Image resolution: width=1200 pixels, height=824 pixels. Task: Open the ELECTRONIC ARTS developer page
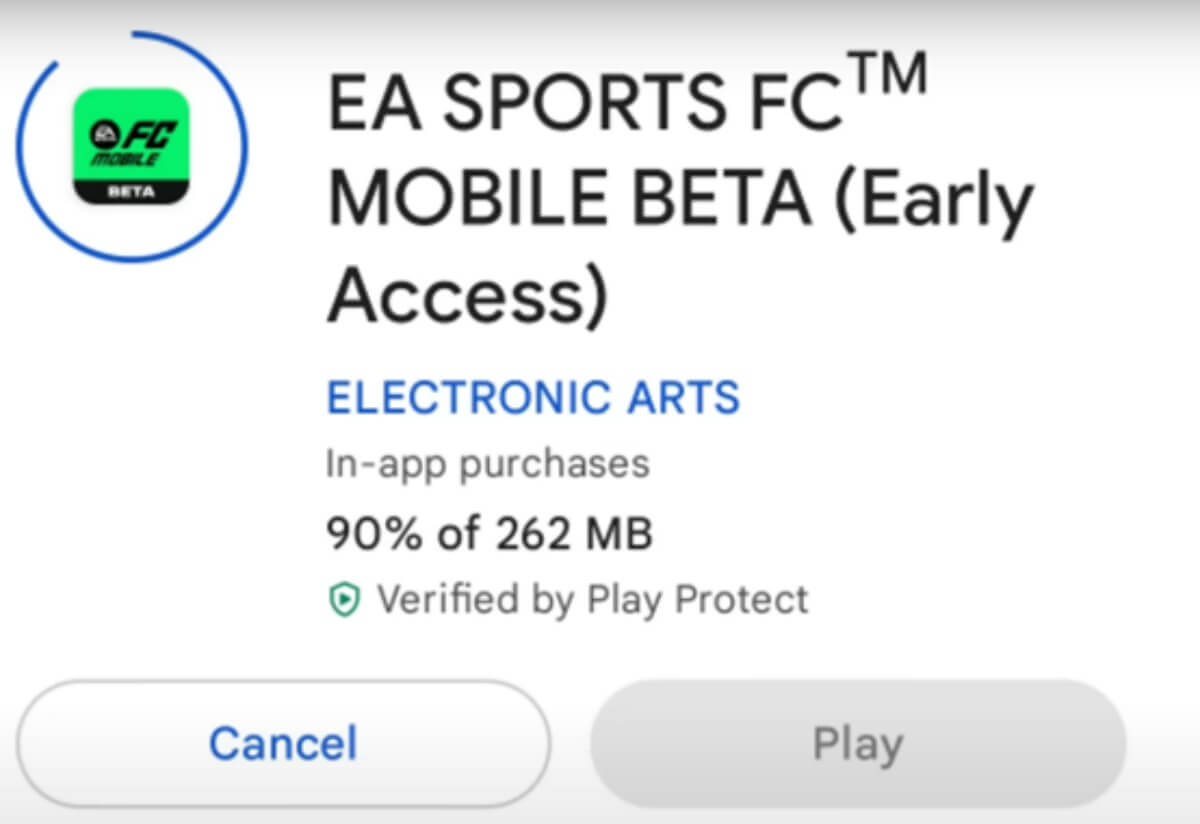pyautogui.click(x=534, y=397)
